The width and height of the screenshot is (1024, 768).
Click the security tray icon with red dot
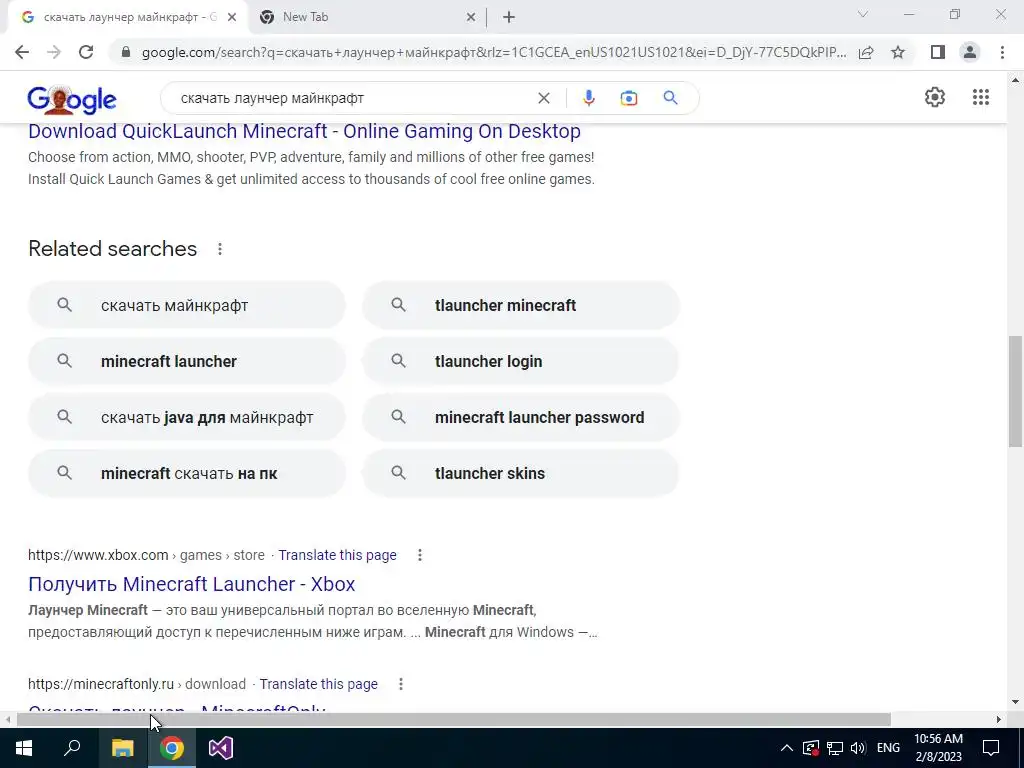tap(810, 748)
